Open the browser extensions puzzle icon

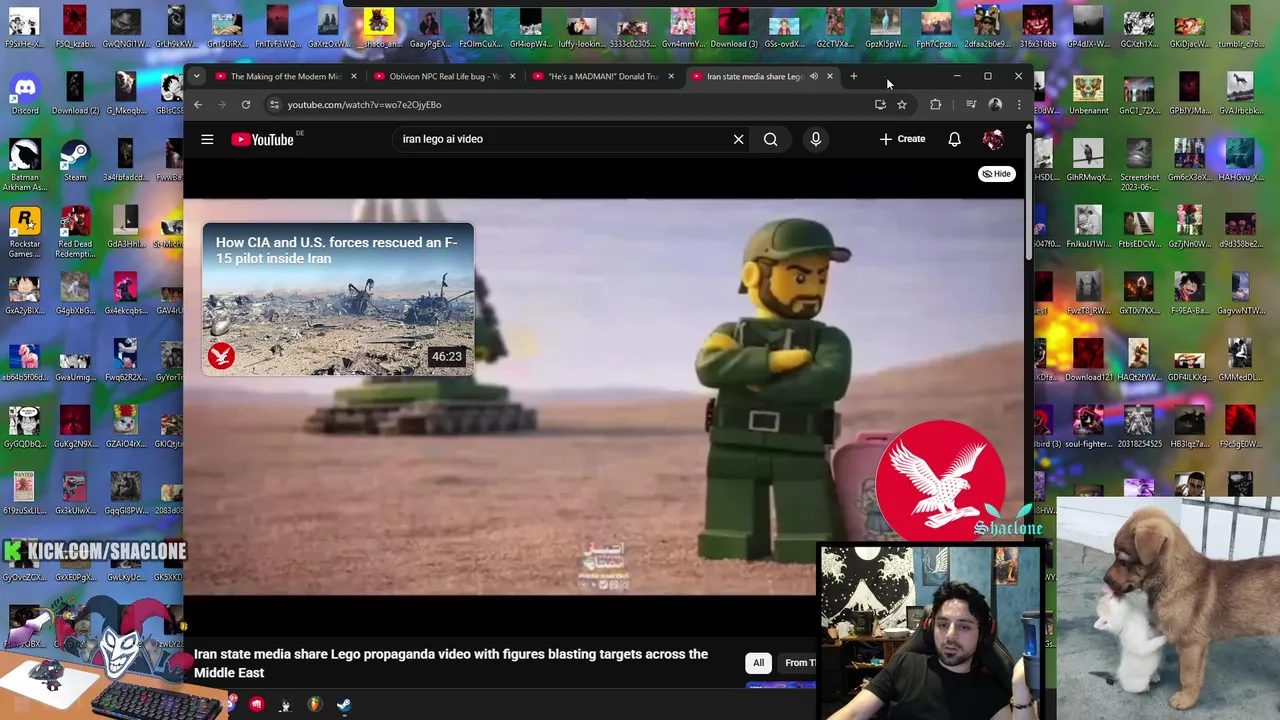(935, 104)
